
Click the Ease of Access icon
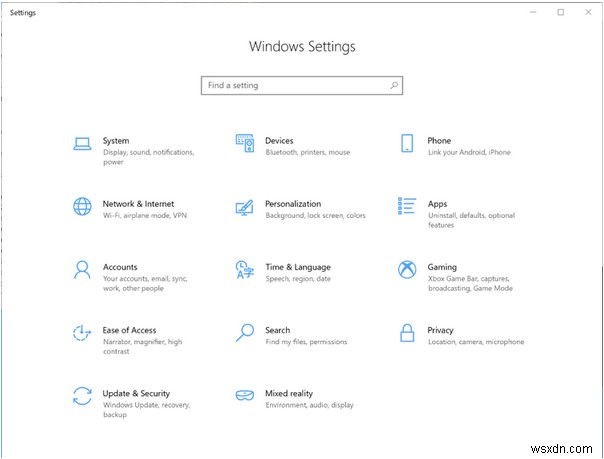tap(82, 333)
